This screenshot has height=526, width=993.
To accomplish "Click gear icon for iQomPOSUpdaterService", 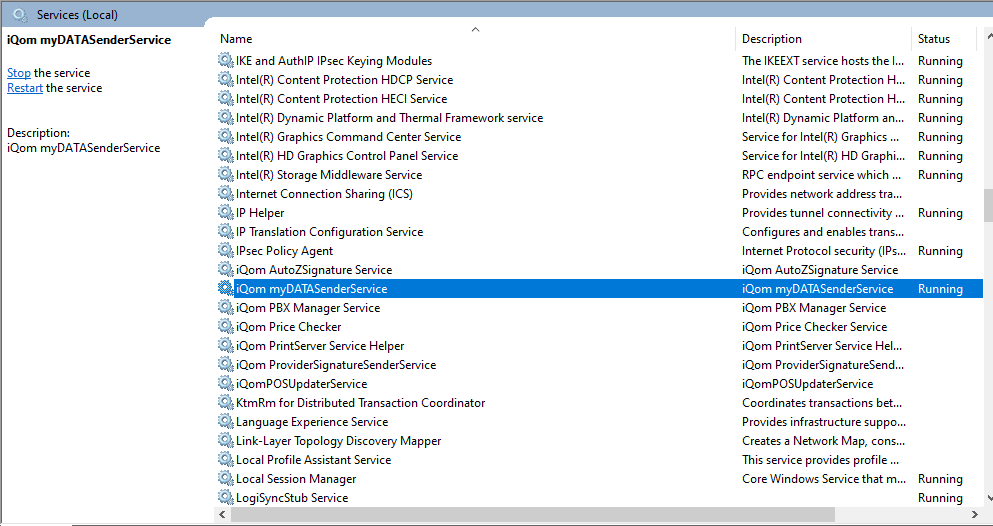I will point(226,384).
